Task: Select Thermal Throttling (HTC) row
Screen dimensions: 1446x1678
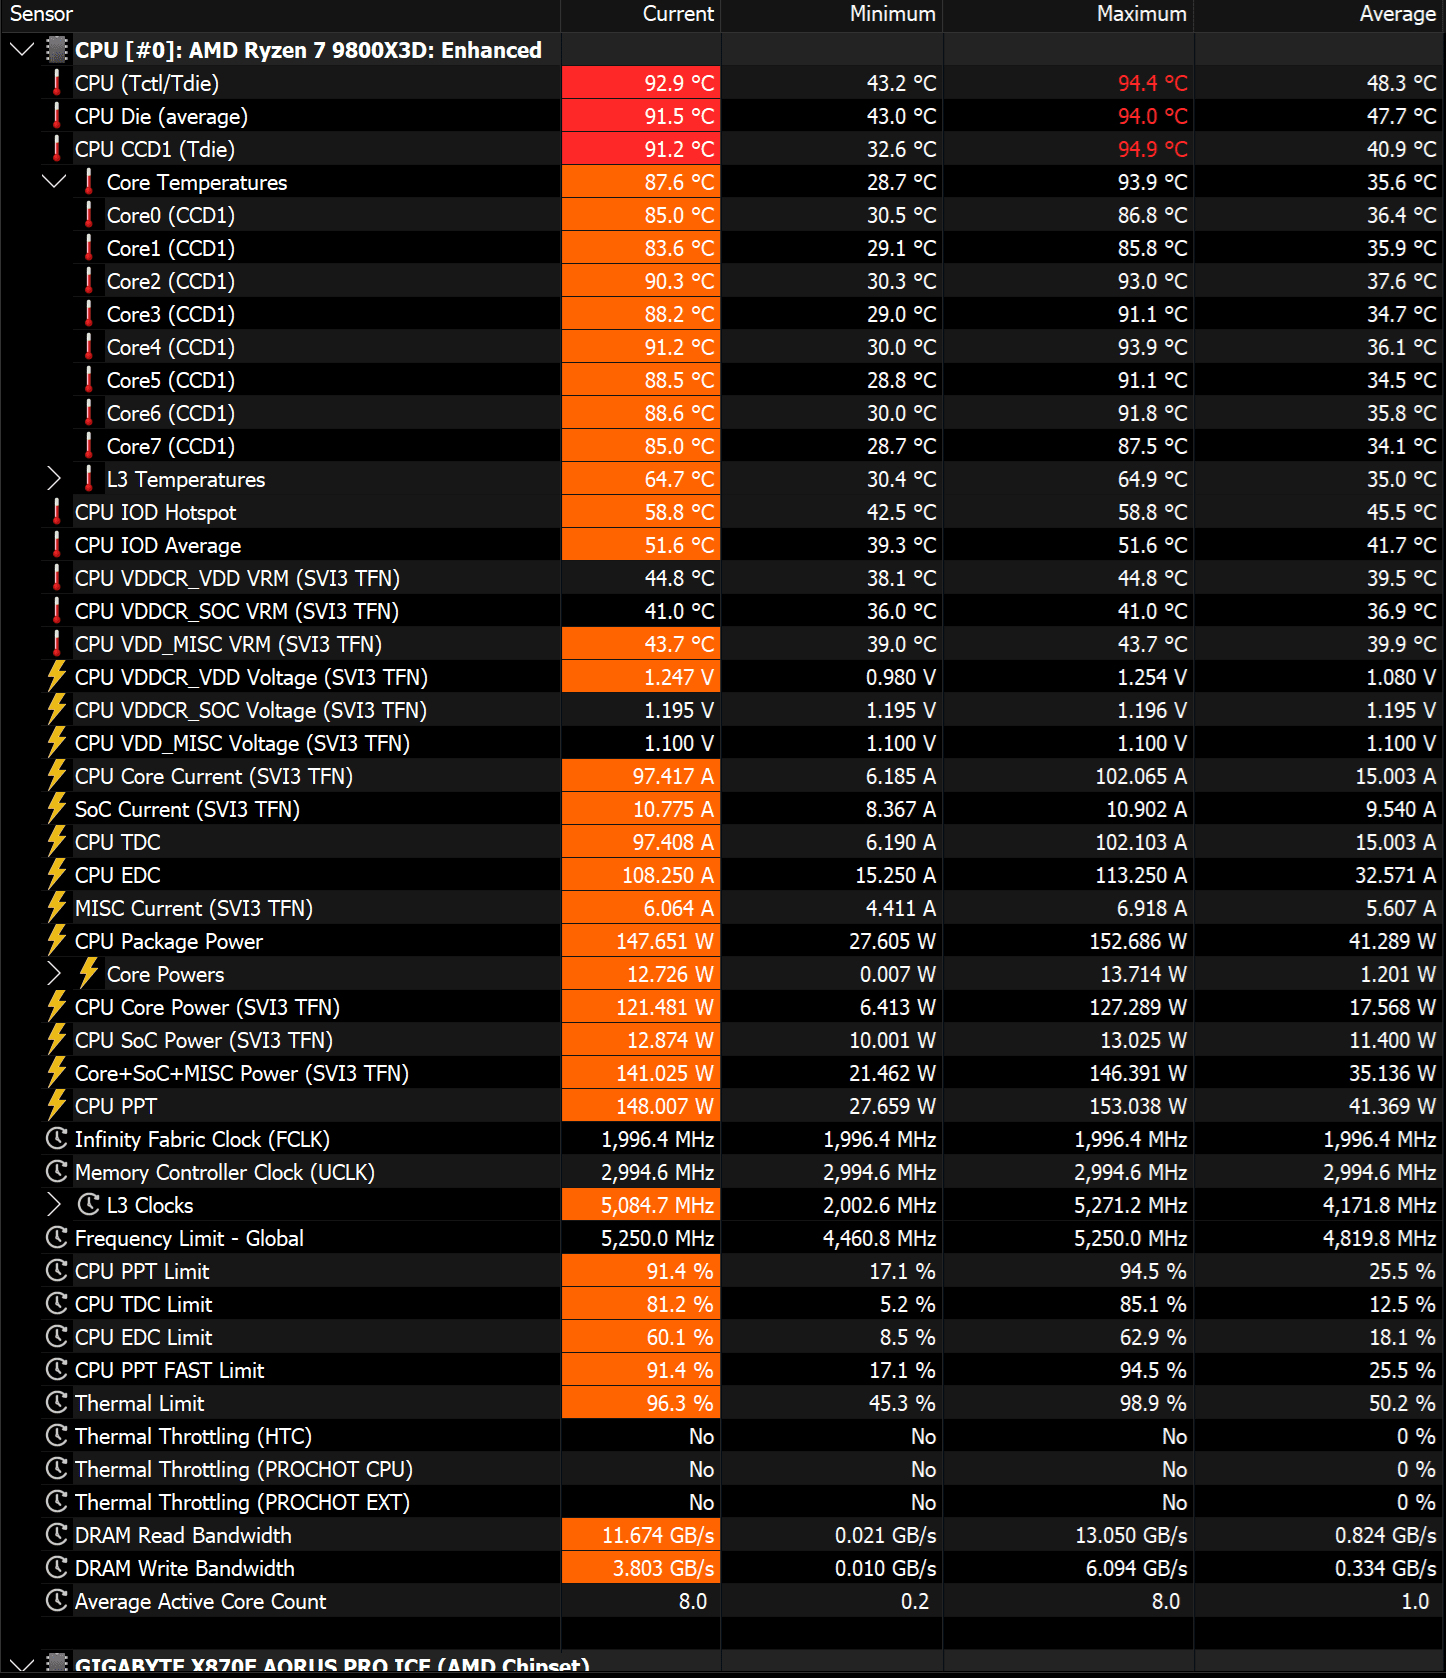Action: tap(723, 1436)
